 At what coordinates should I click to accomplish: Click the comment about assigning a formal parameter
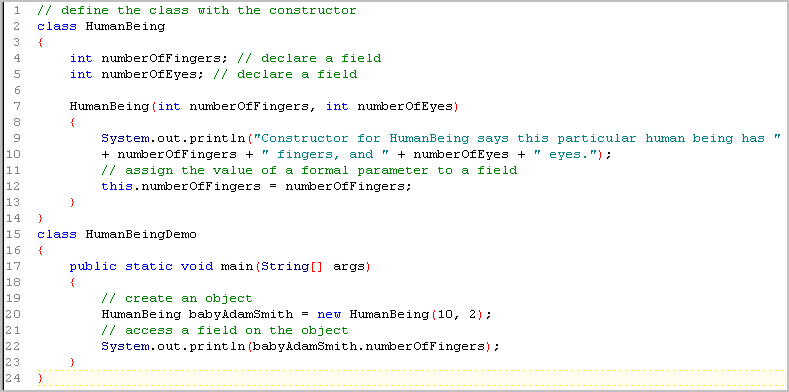click(309, 171)
